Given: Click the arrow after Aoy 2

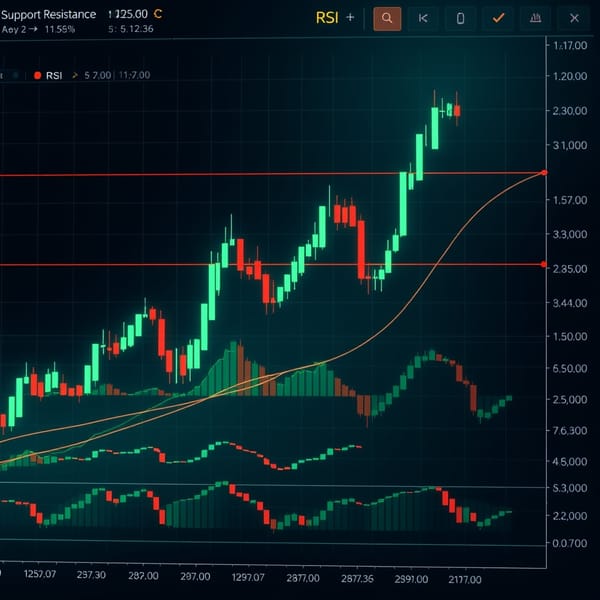Looking at the screenshot, I should pyautogui.click(x=33, y=29).
